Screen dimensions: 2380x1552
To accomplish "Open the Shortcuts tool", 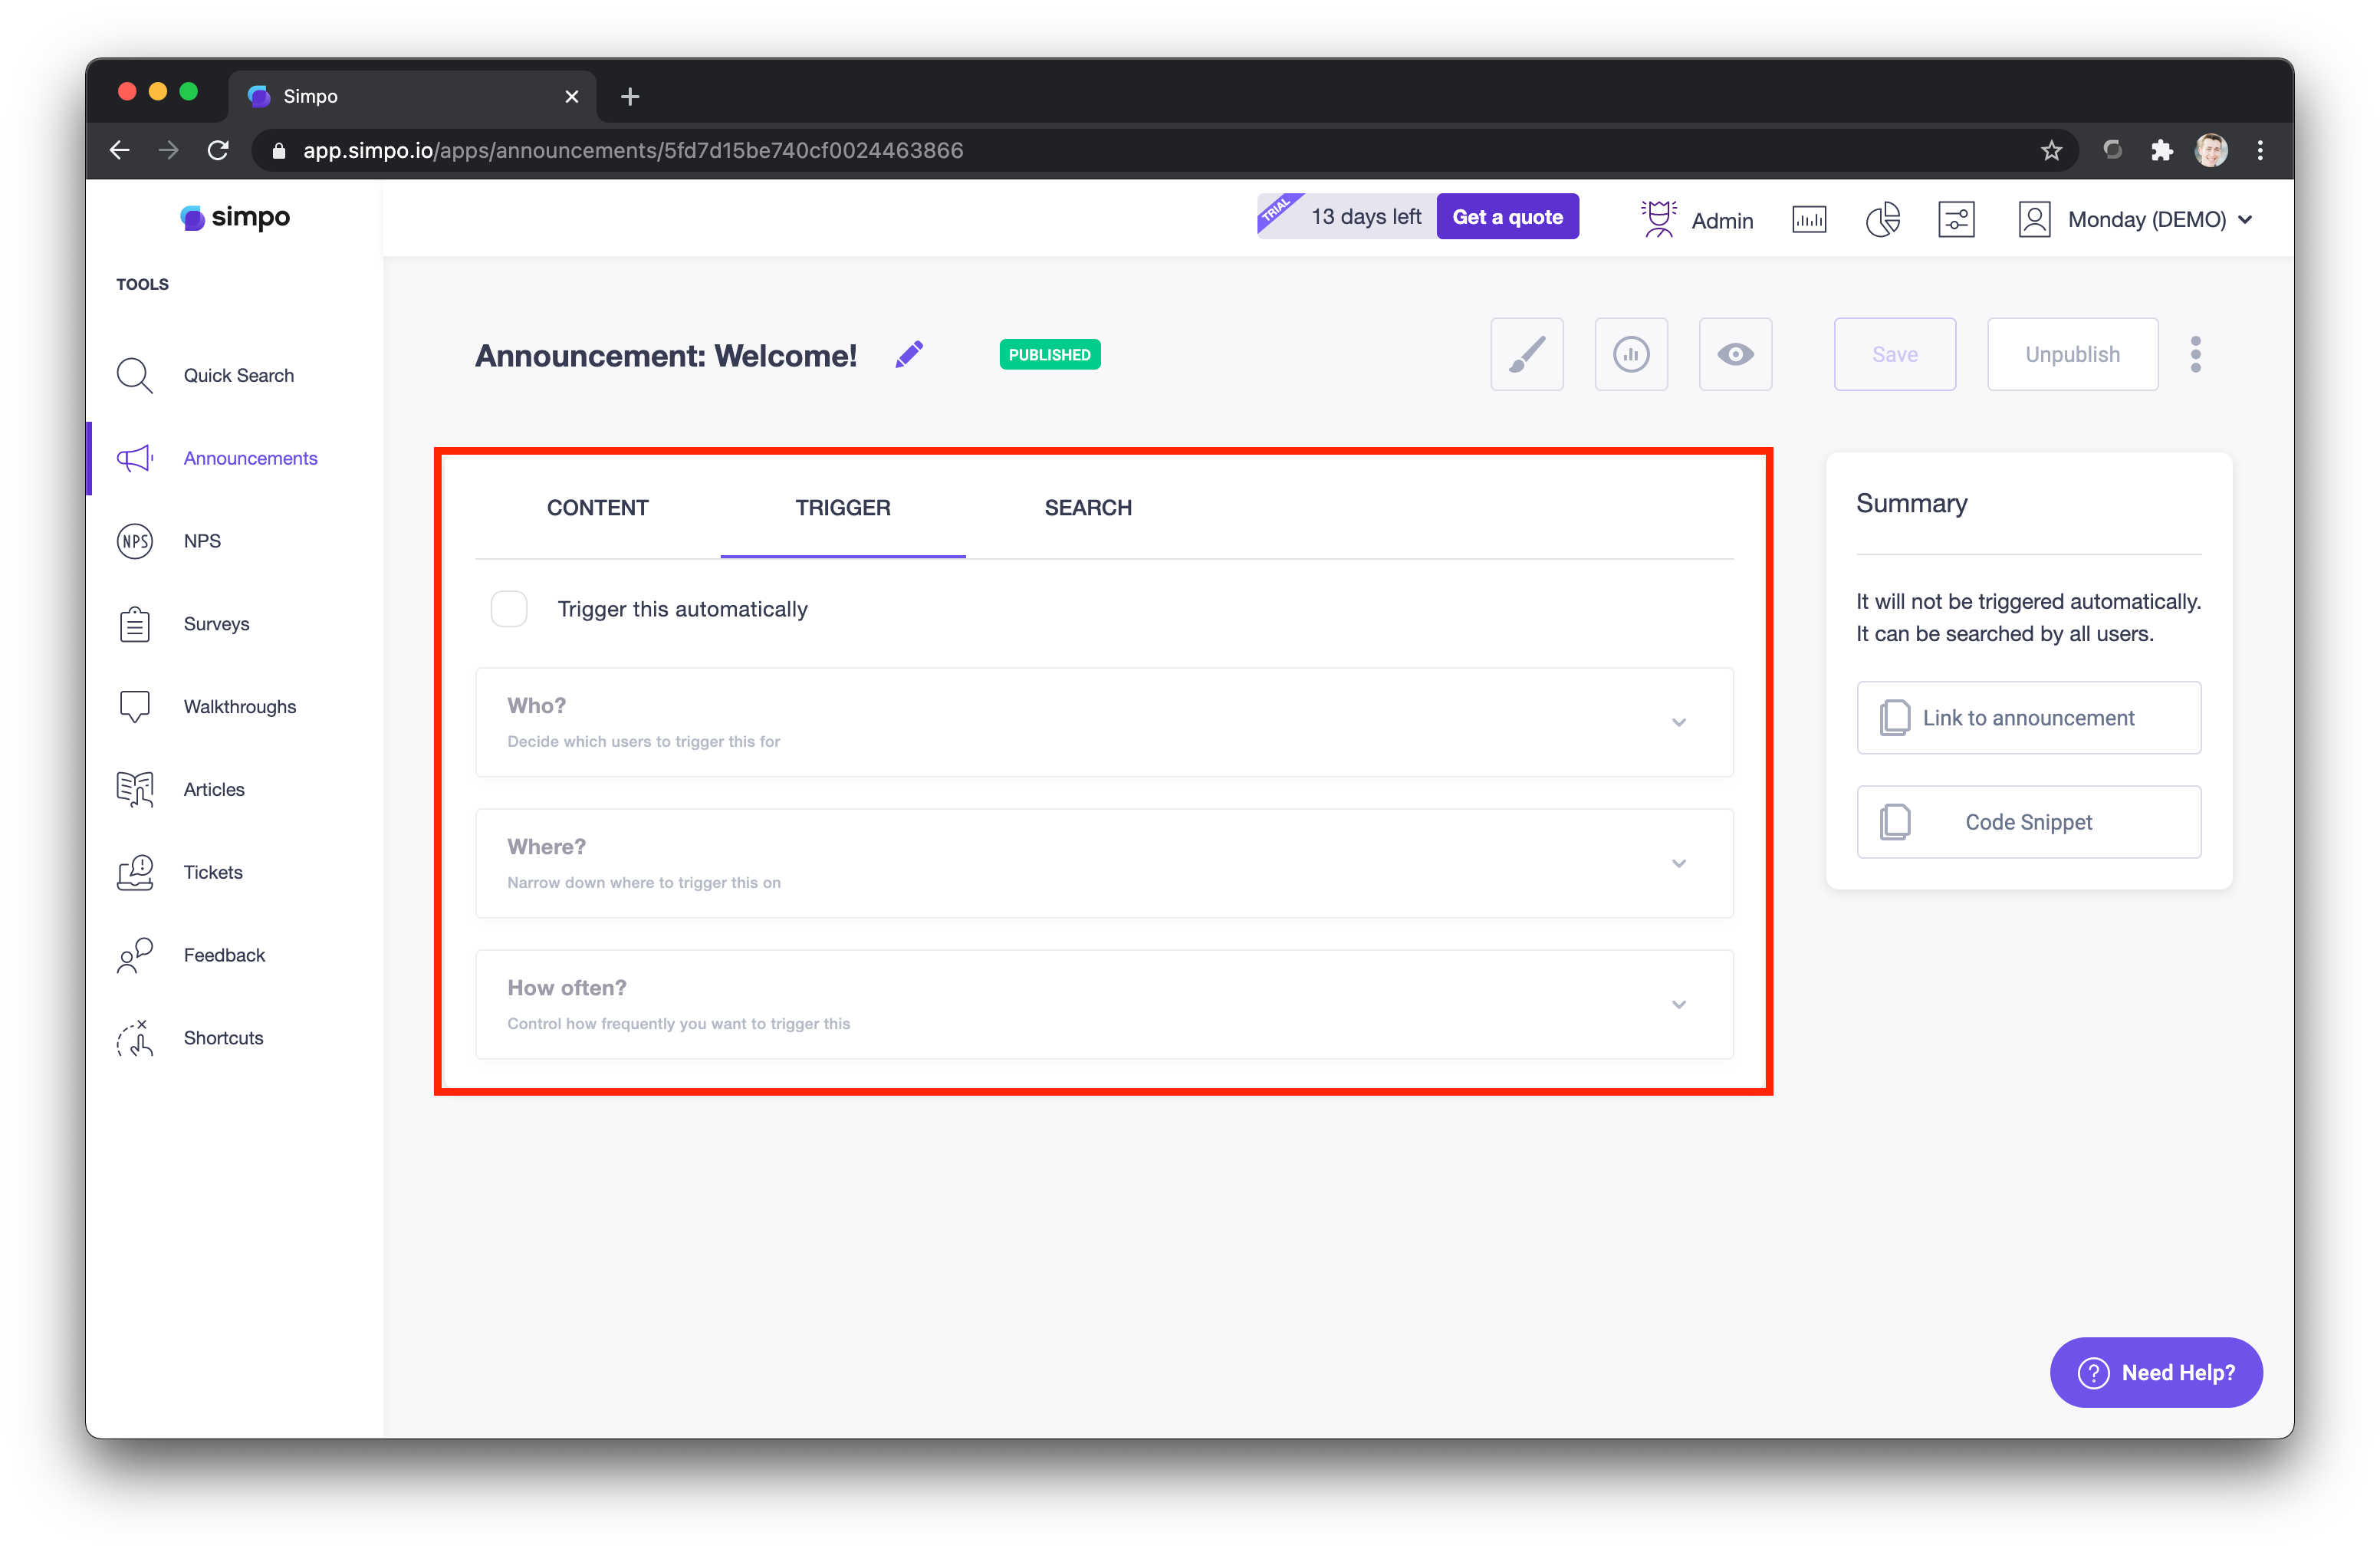I will point(189,1038).
